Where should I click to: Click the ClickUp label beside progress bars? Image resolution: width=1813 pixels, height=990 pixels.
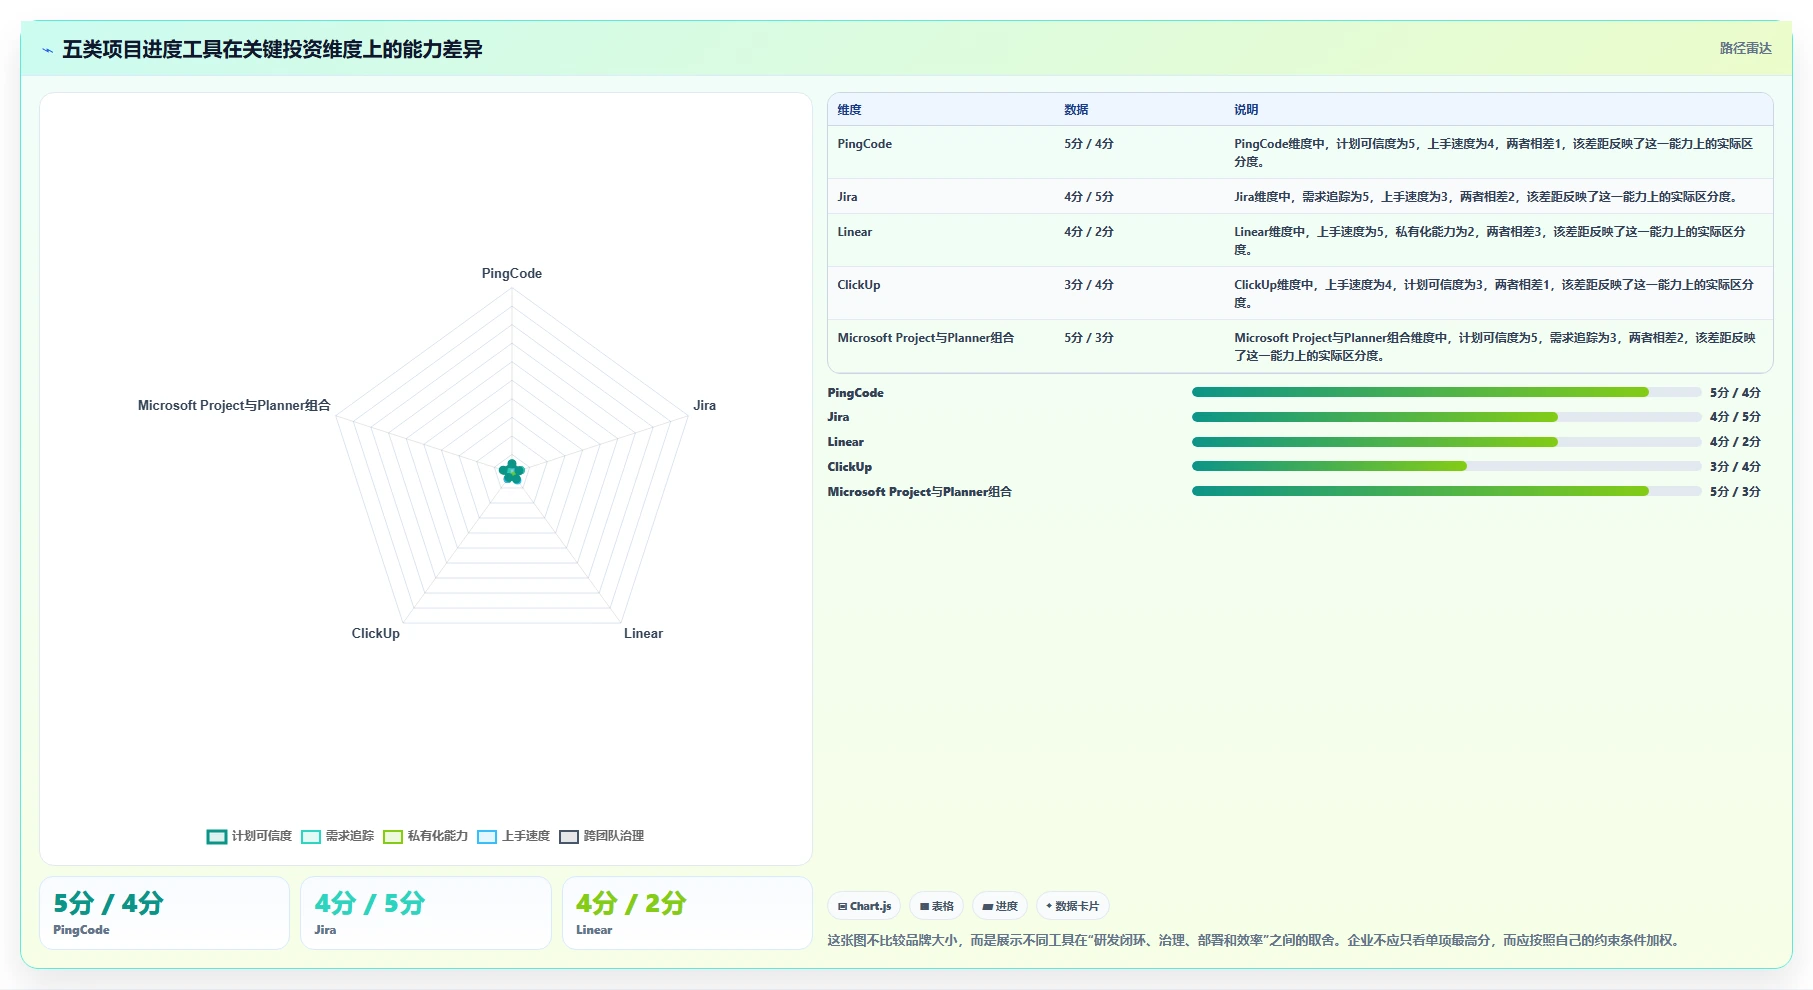point(849,467)
